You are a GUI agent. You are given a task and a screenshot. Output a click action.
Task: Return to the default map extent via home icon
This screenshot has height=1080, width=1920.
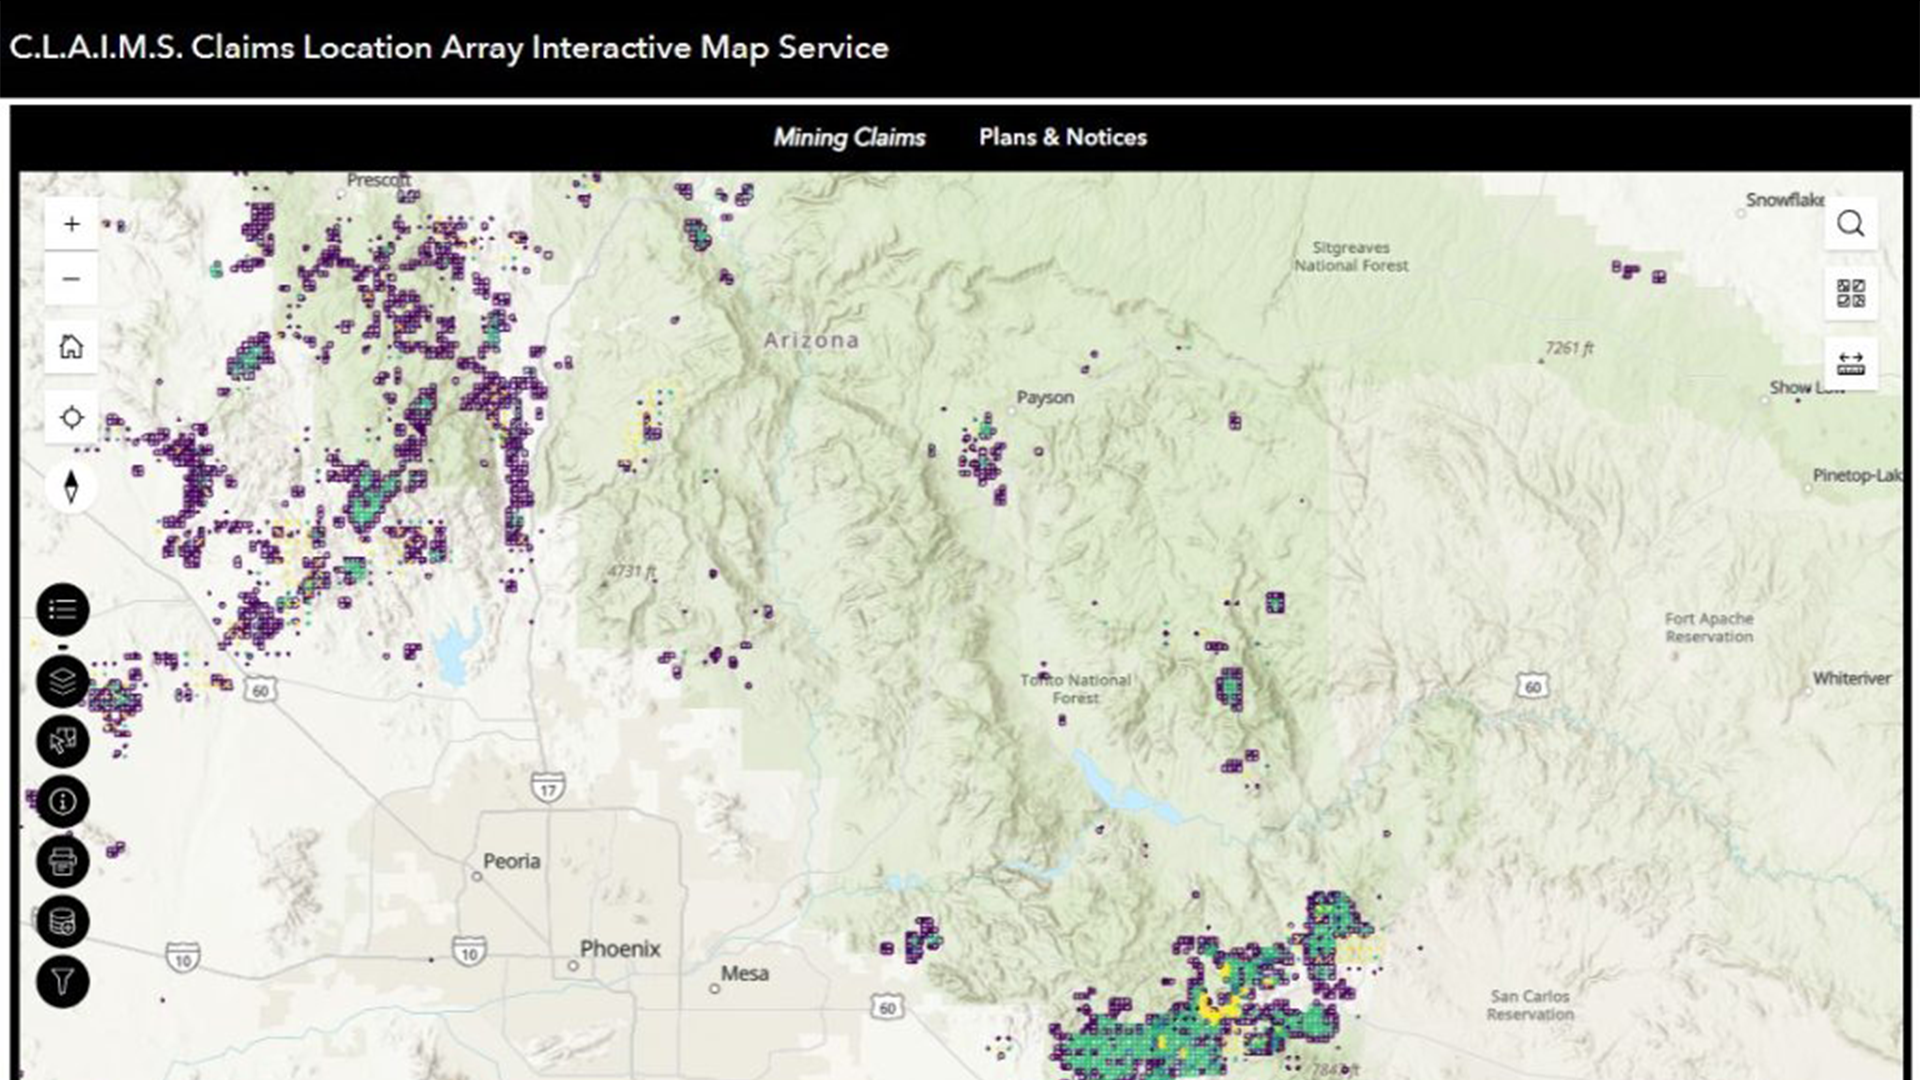tap(71, 347)
